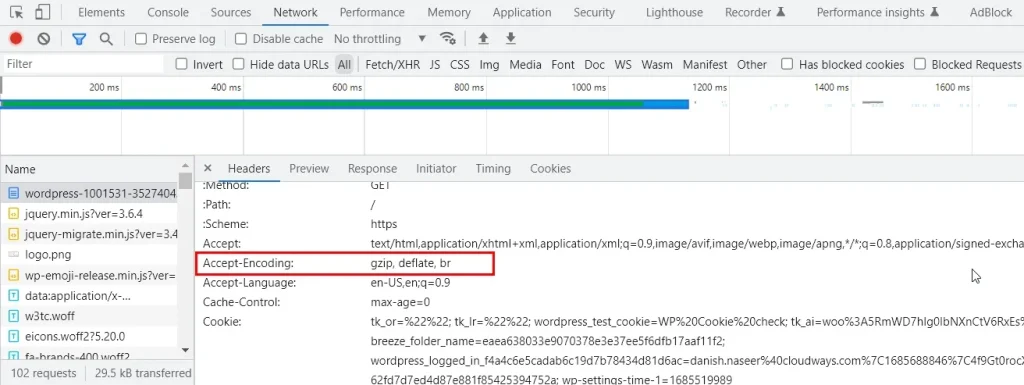
Task: Enable the Disable cache checkbox
Action: click(241, 38)
